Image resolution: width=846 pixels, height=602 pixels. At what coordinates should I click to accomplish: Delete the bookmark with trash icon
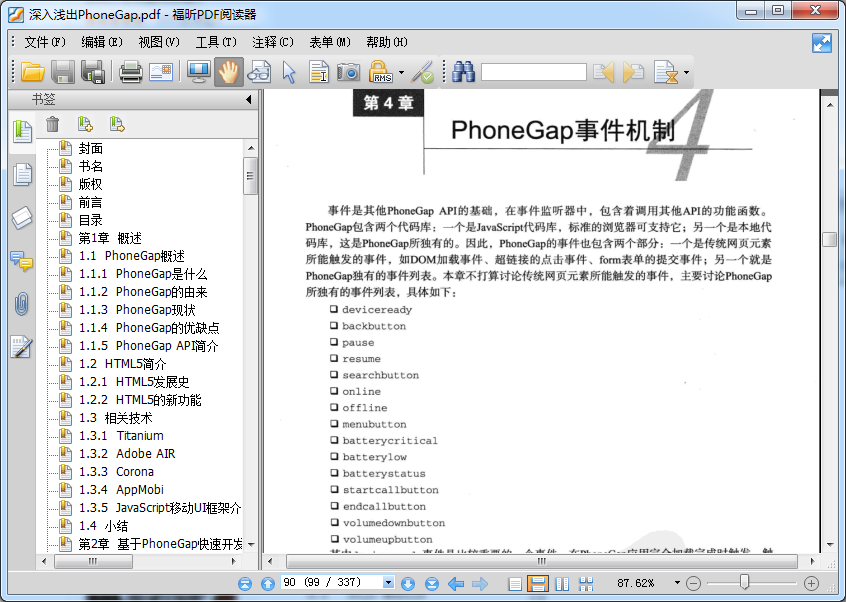pyautogui.click(x=52, y=124)
